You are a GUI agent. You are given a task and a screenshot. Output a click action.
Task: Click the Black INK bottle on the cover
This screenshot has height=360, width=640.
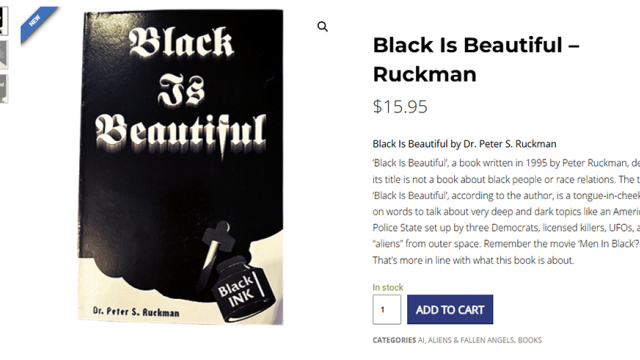[243, 289]
